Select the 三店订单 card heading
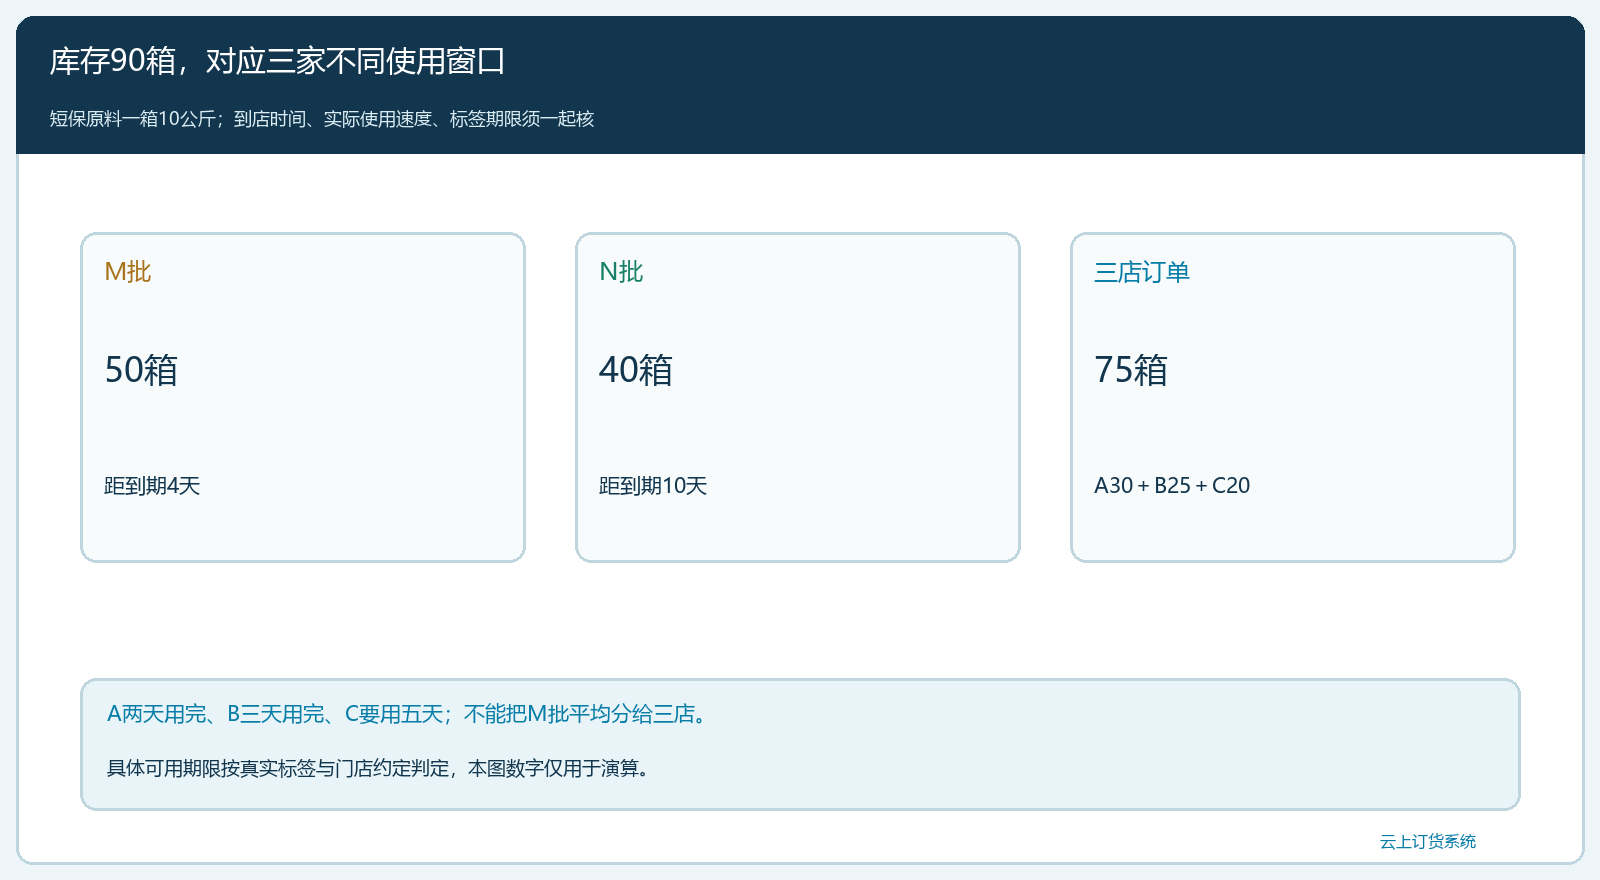Image resolution: width=1600 pixels, height=880 pixels. pyautogui.click(x=1142, y=272)
